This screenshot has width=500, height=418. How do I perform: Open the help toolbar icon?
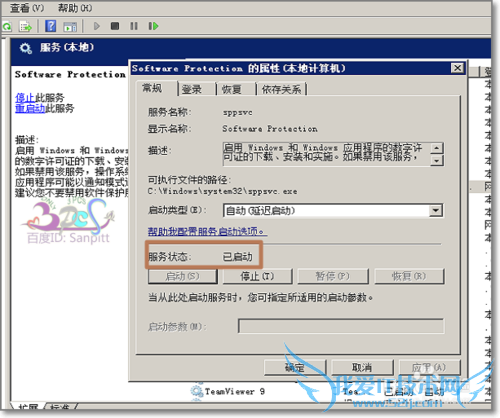coord(51,26)
